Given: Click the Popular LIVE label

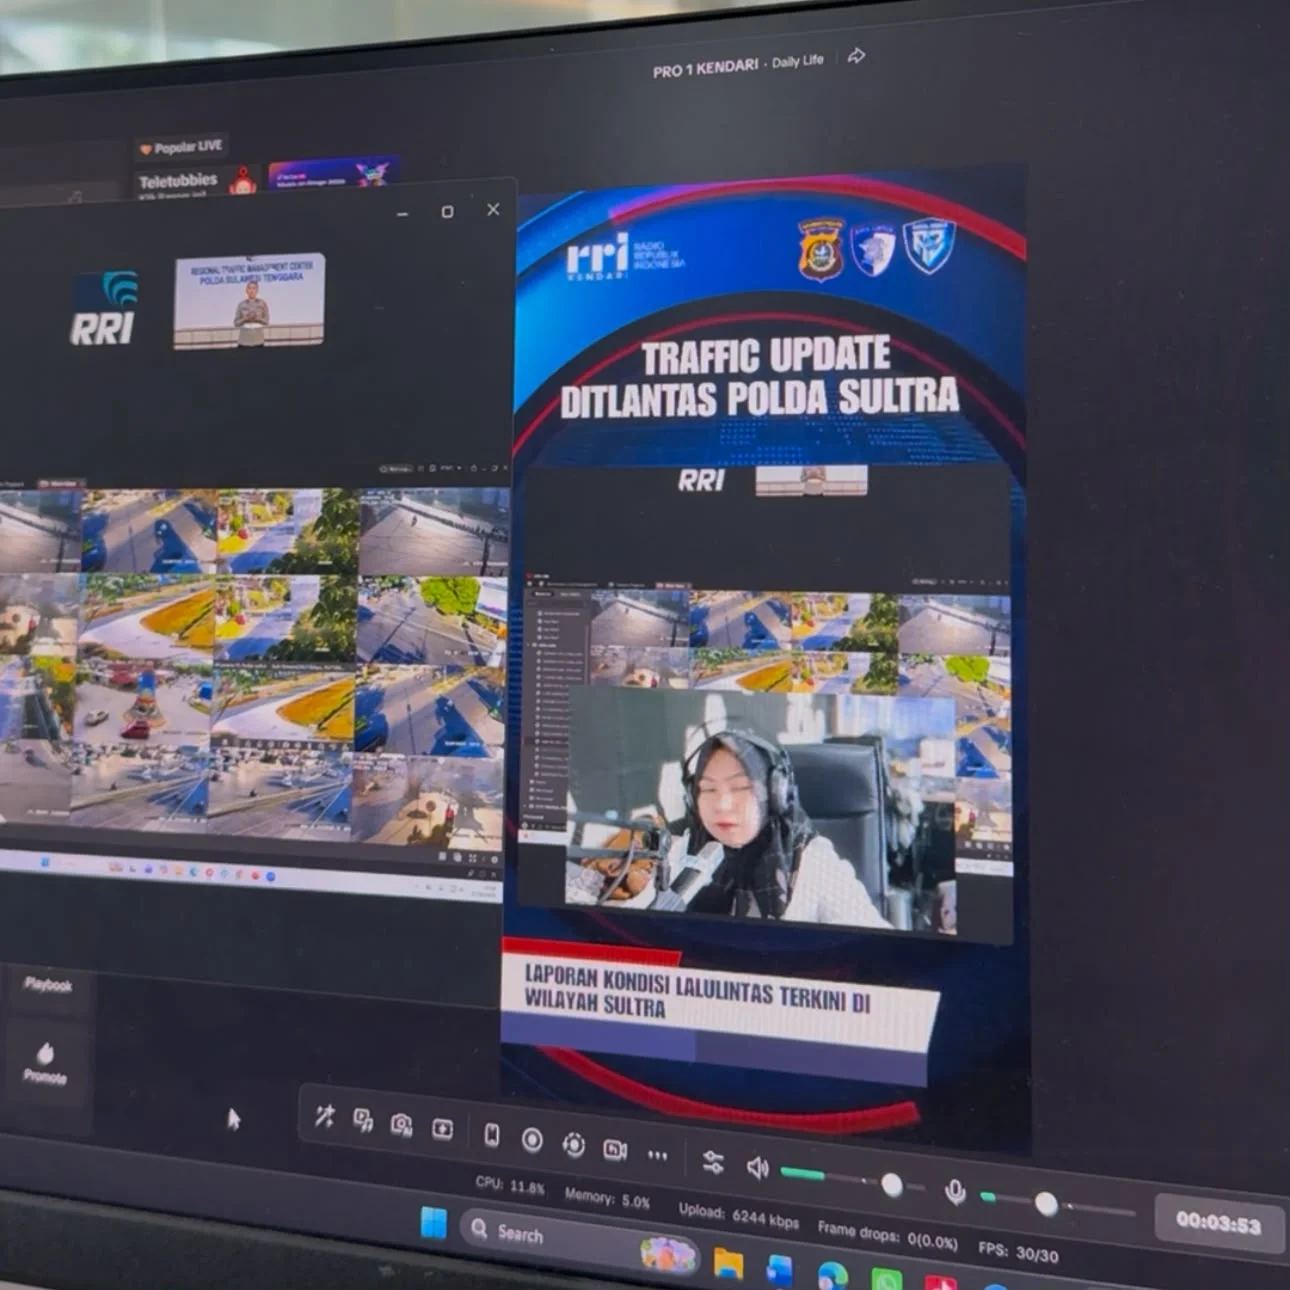Looking at the screenshot, I should (181, 147).
